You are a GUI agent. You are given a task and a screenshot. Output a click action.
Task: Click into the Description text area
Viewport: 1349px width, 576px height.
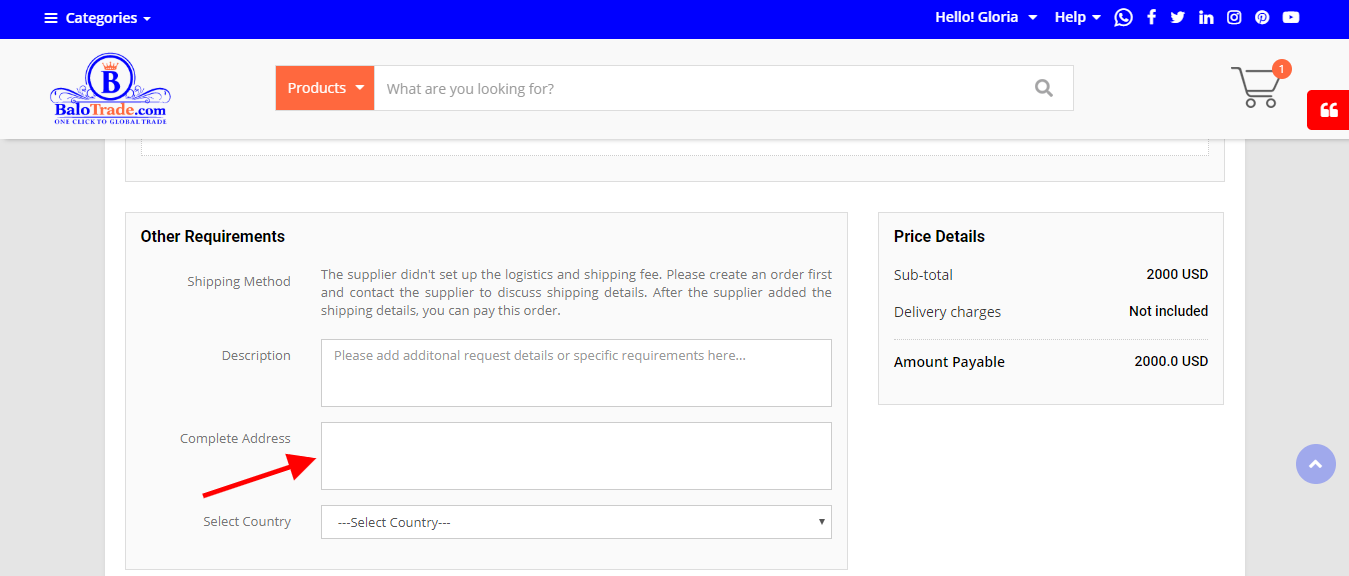click(576, 373)
